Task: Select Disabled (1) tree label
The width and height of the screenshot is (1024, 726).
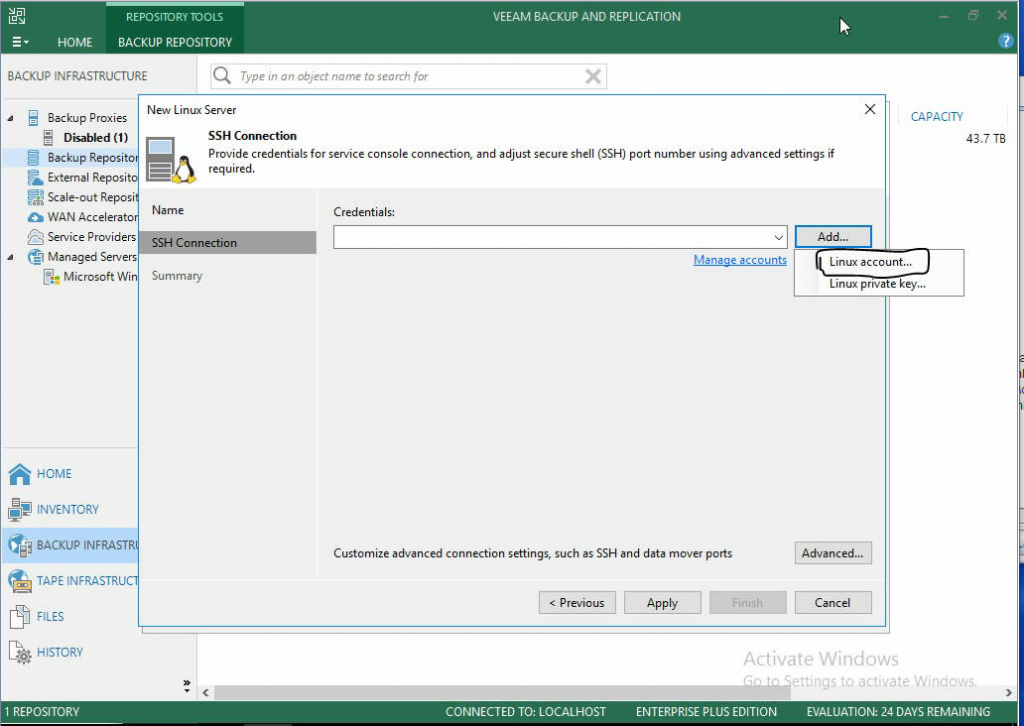Action: point(95,138)
